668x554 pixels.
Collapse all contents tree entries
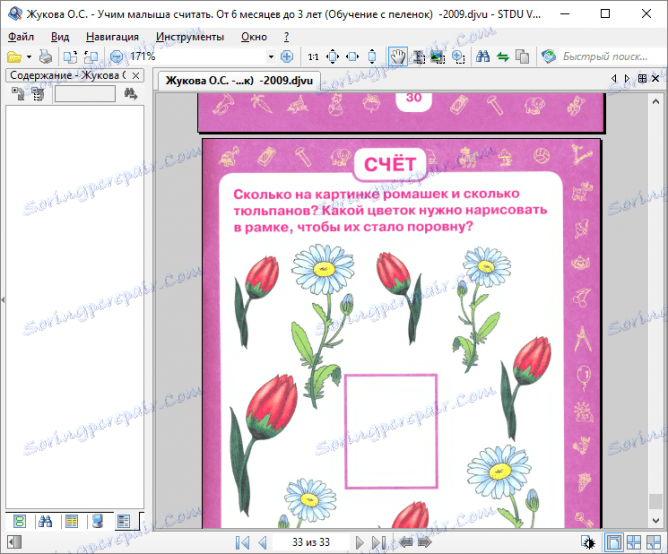point(38,94)
